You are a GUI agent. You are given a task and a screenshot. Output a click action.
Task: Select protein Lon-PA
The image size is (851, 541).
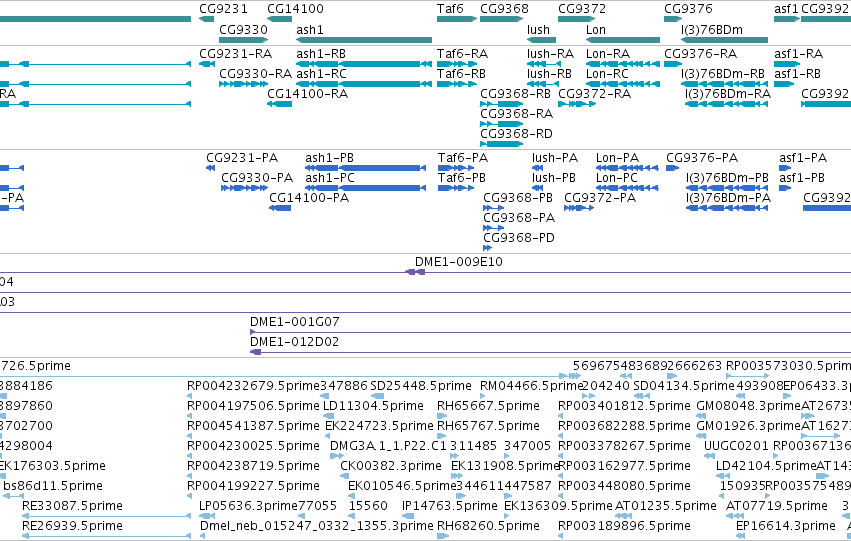click(627, 168)
